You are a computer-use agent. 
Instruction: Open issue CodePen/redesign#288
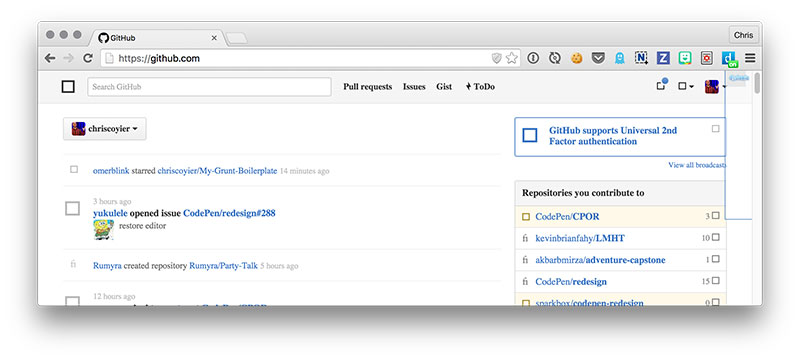click(229, 213)
